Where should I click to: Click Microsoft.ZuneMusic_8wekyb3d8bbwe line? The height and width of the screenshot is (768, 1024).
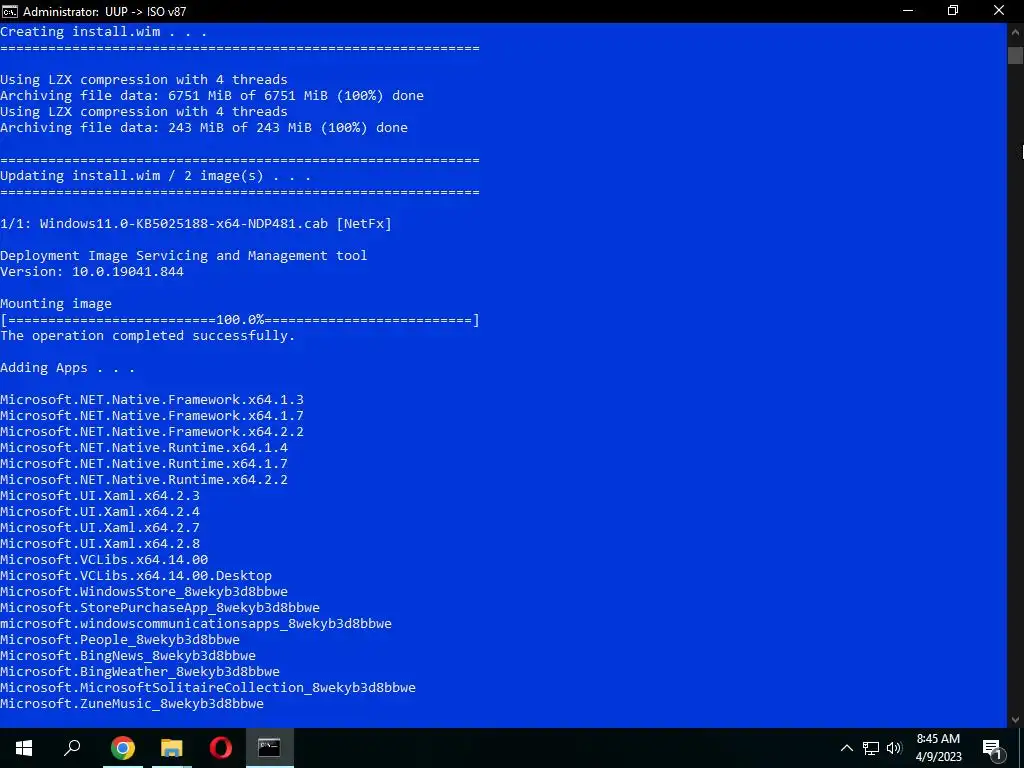132,703
